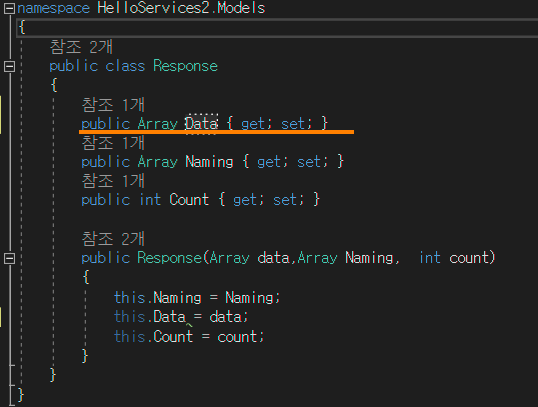Screen dimensions: 538x407
Task: Open references above the Response constructor
Action: click(x=113, y=239)
